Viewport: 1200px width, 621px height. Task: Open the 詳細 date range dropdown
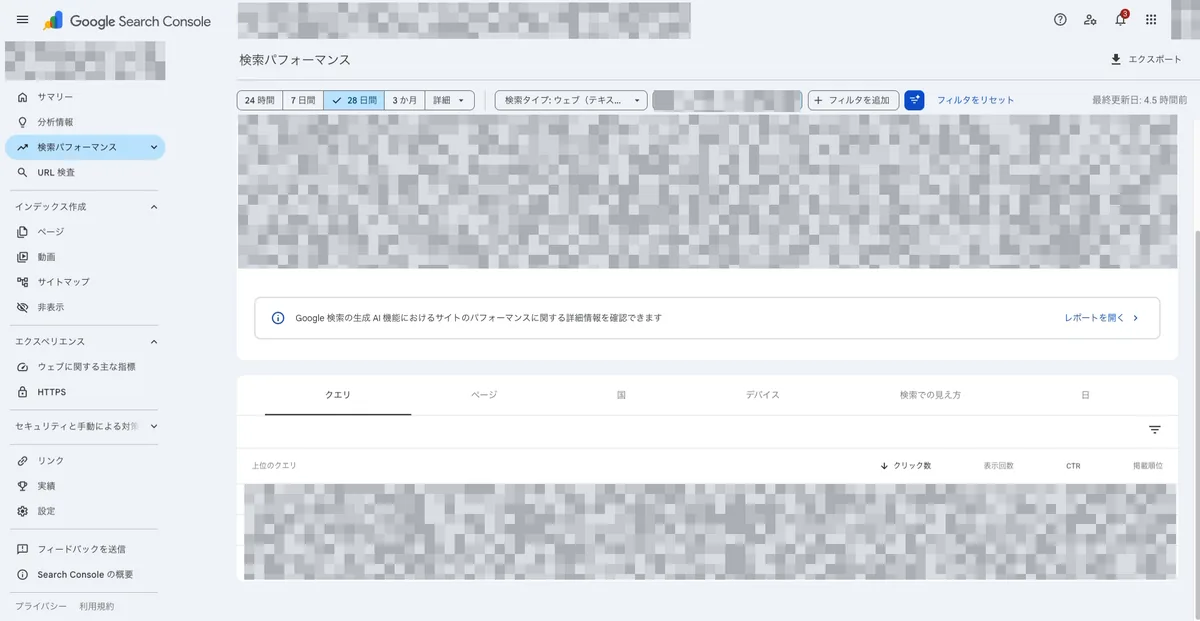pos(449,100)
